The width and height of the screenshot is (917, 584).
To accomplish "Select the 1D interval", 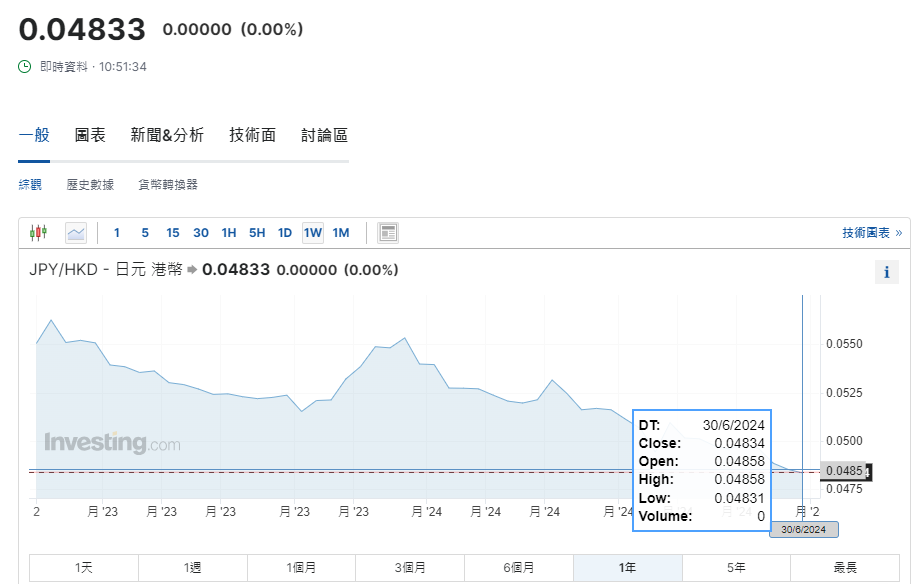I will 285,233.
